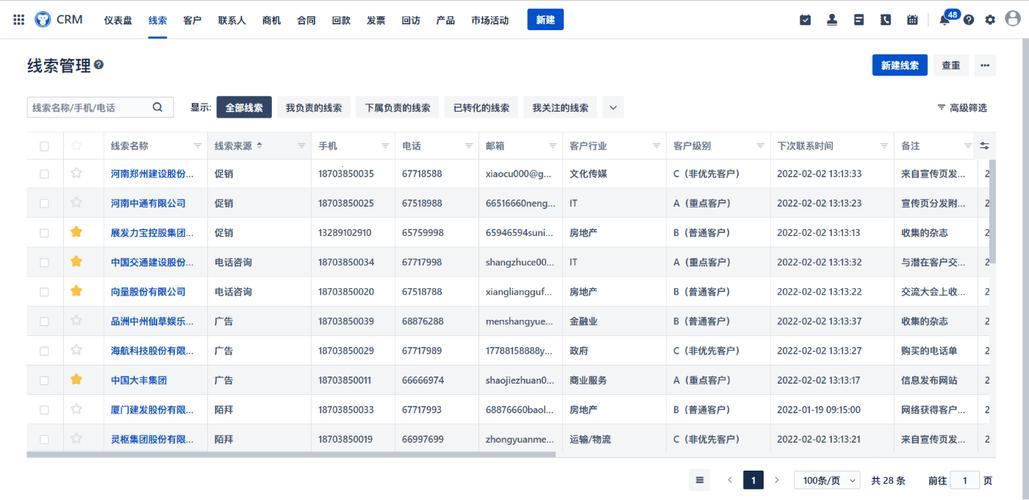Open 品洲中州仙草娱乐 lead link

tap(152, 321)
